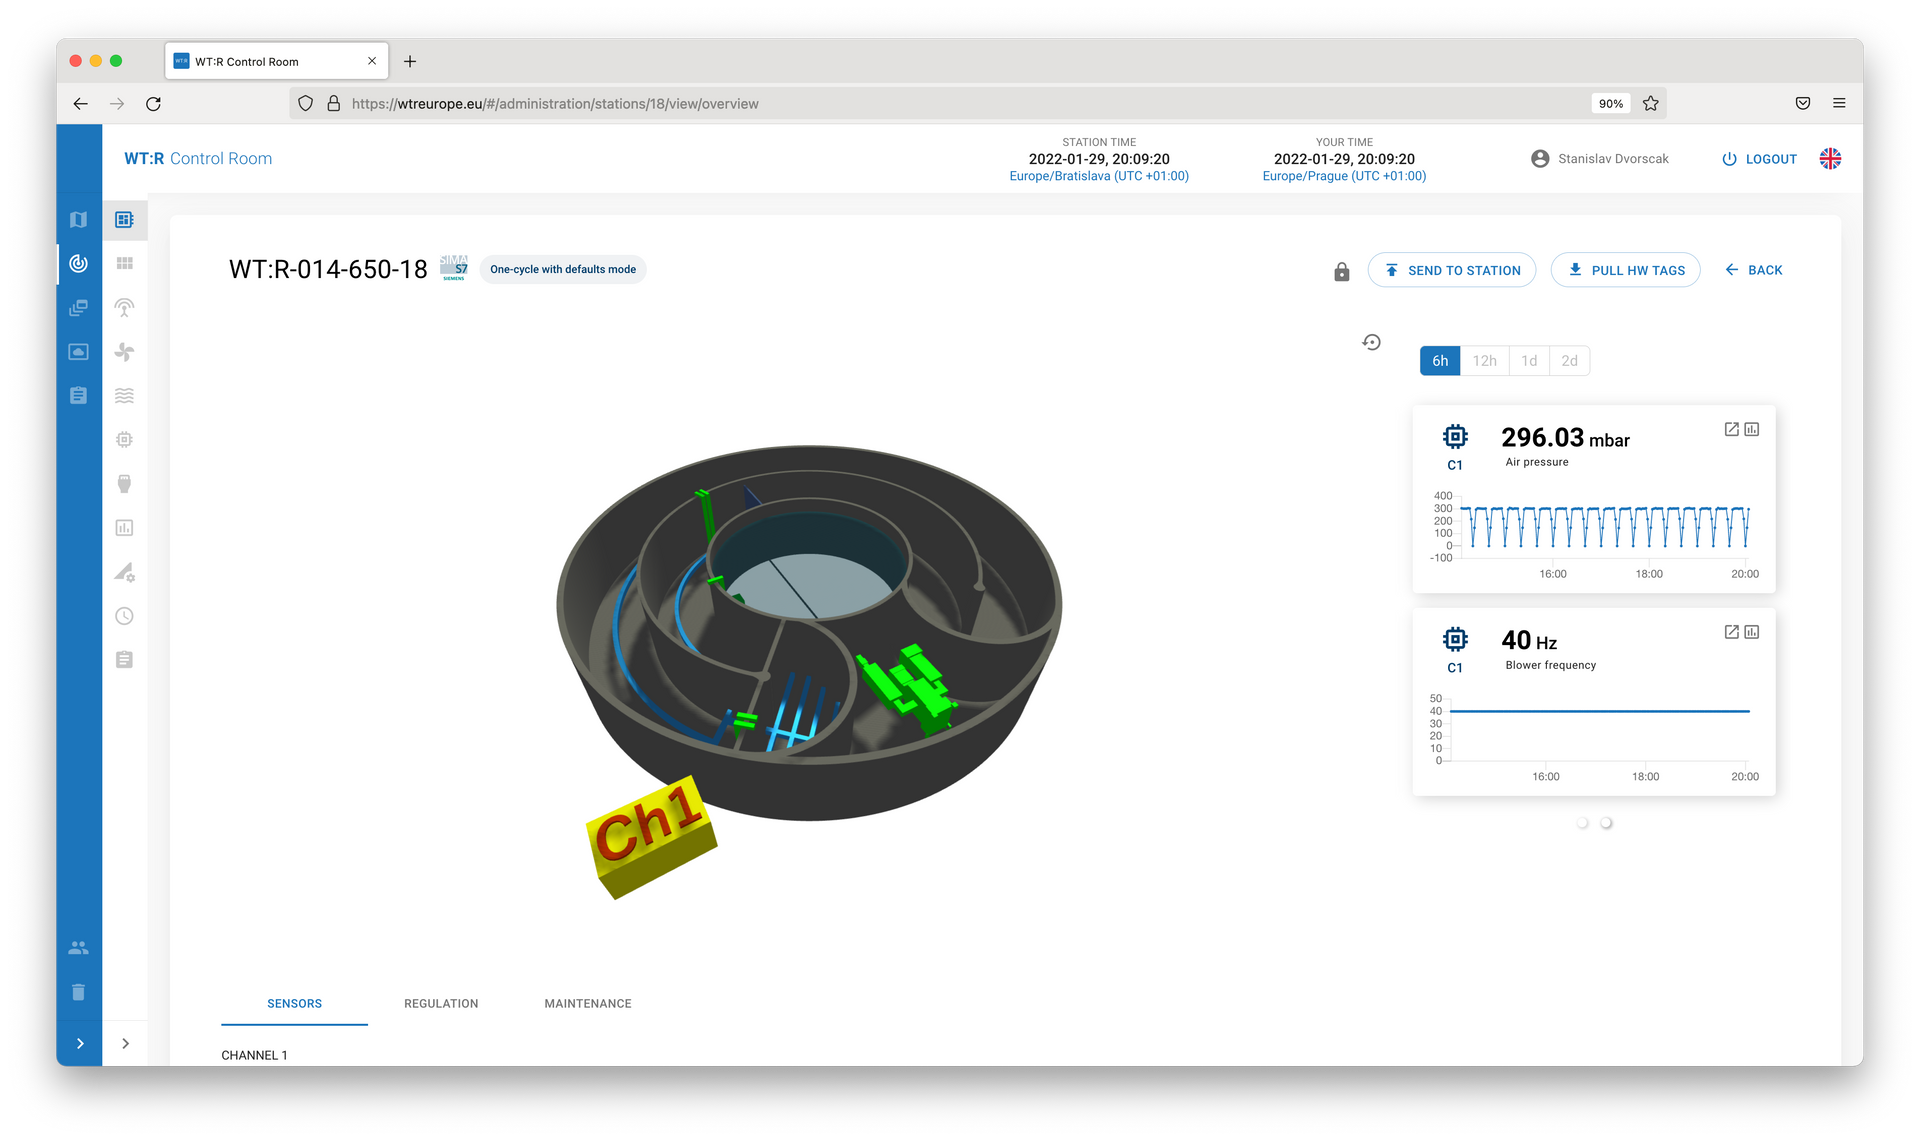
Task: Click the history/undo clock icon top right
Action: pyautogui.click(x=1371, y=342)
